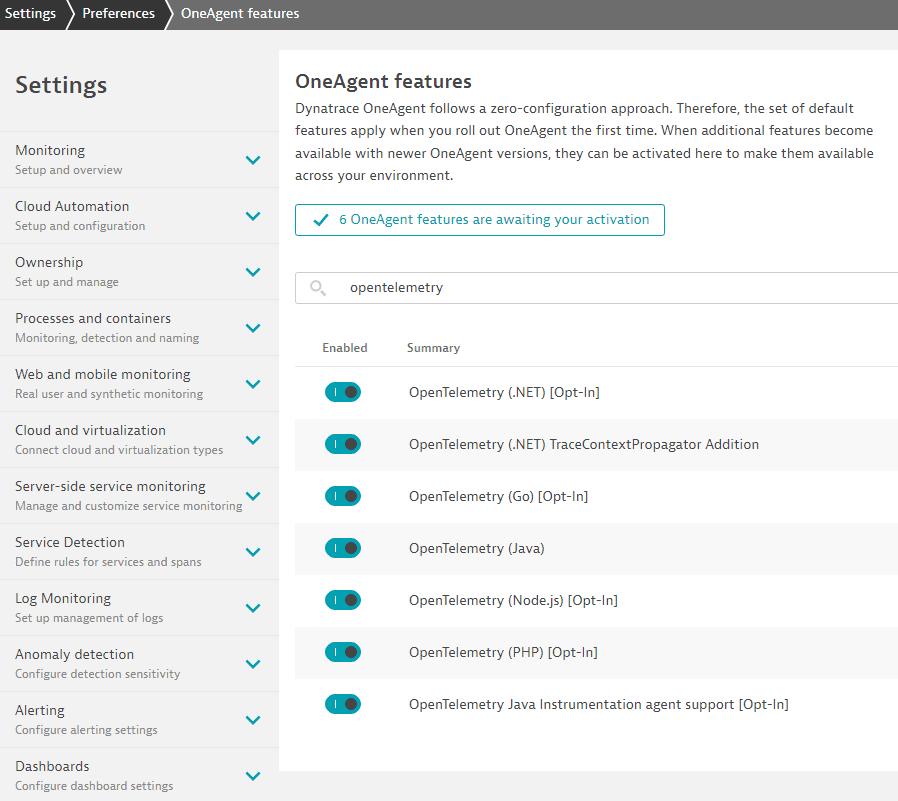Turn off OpenTelemetry (Java) switch
This screenshot has height=801, width=898.
(x=343, y=549)
